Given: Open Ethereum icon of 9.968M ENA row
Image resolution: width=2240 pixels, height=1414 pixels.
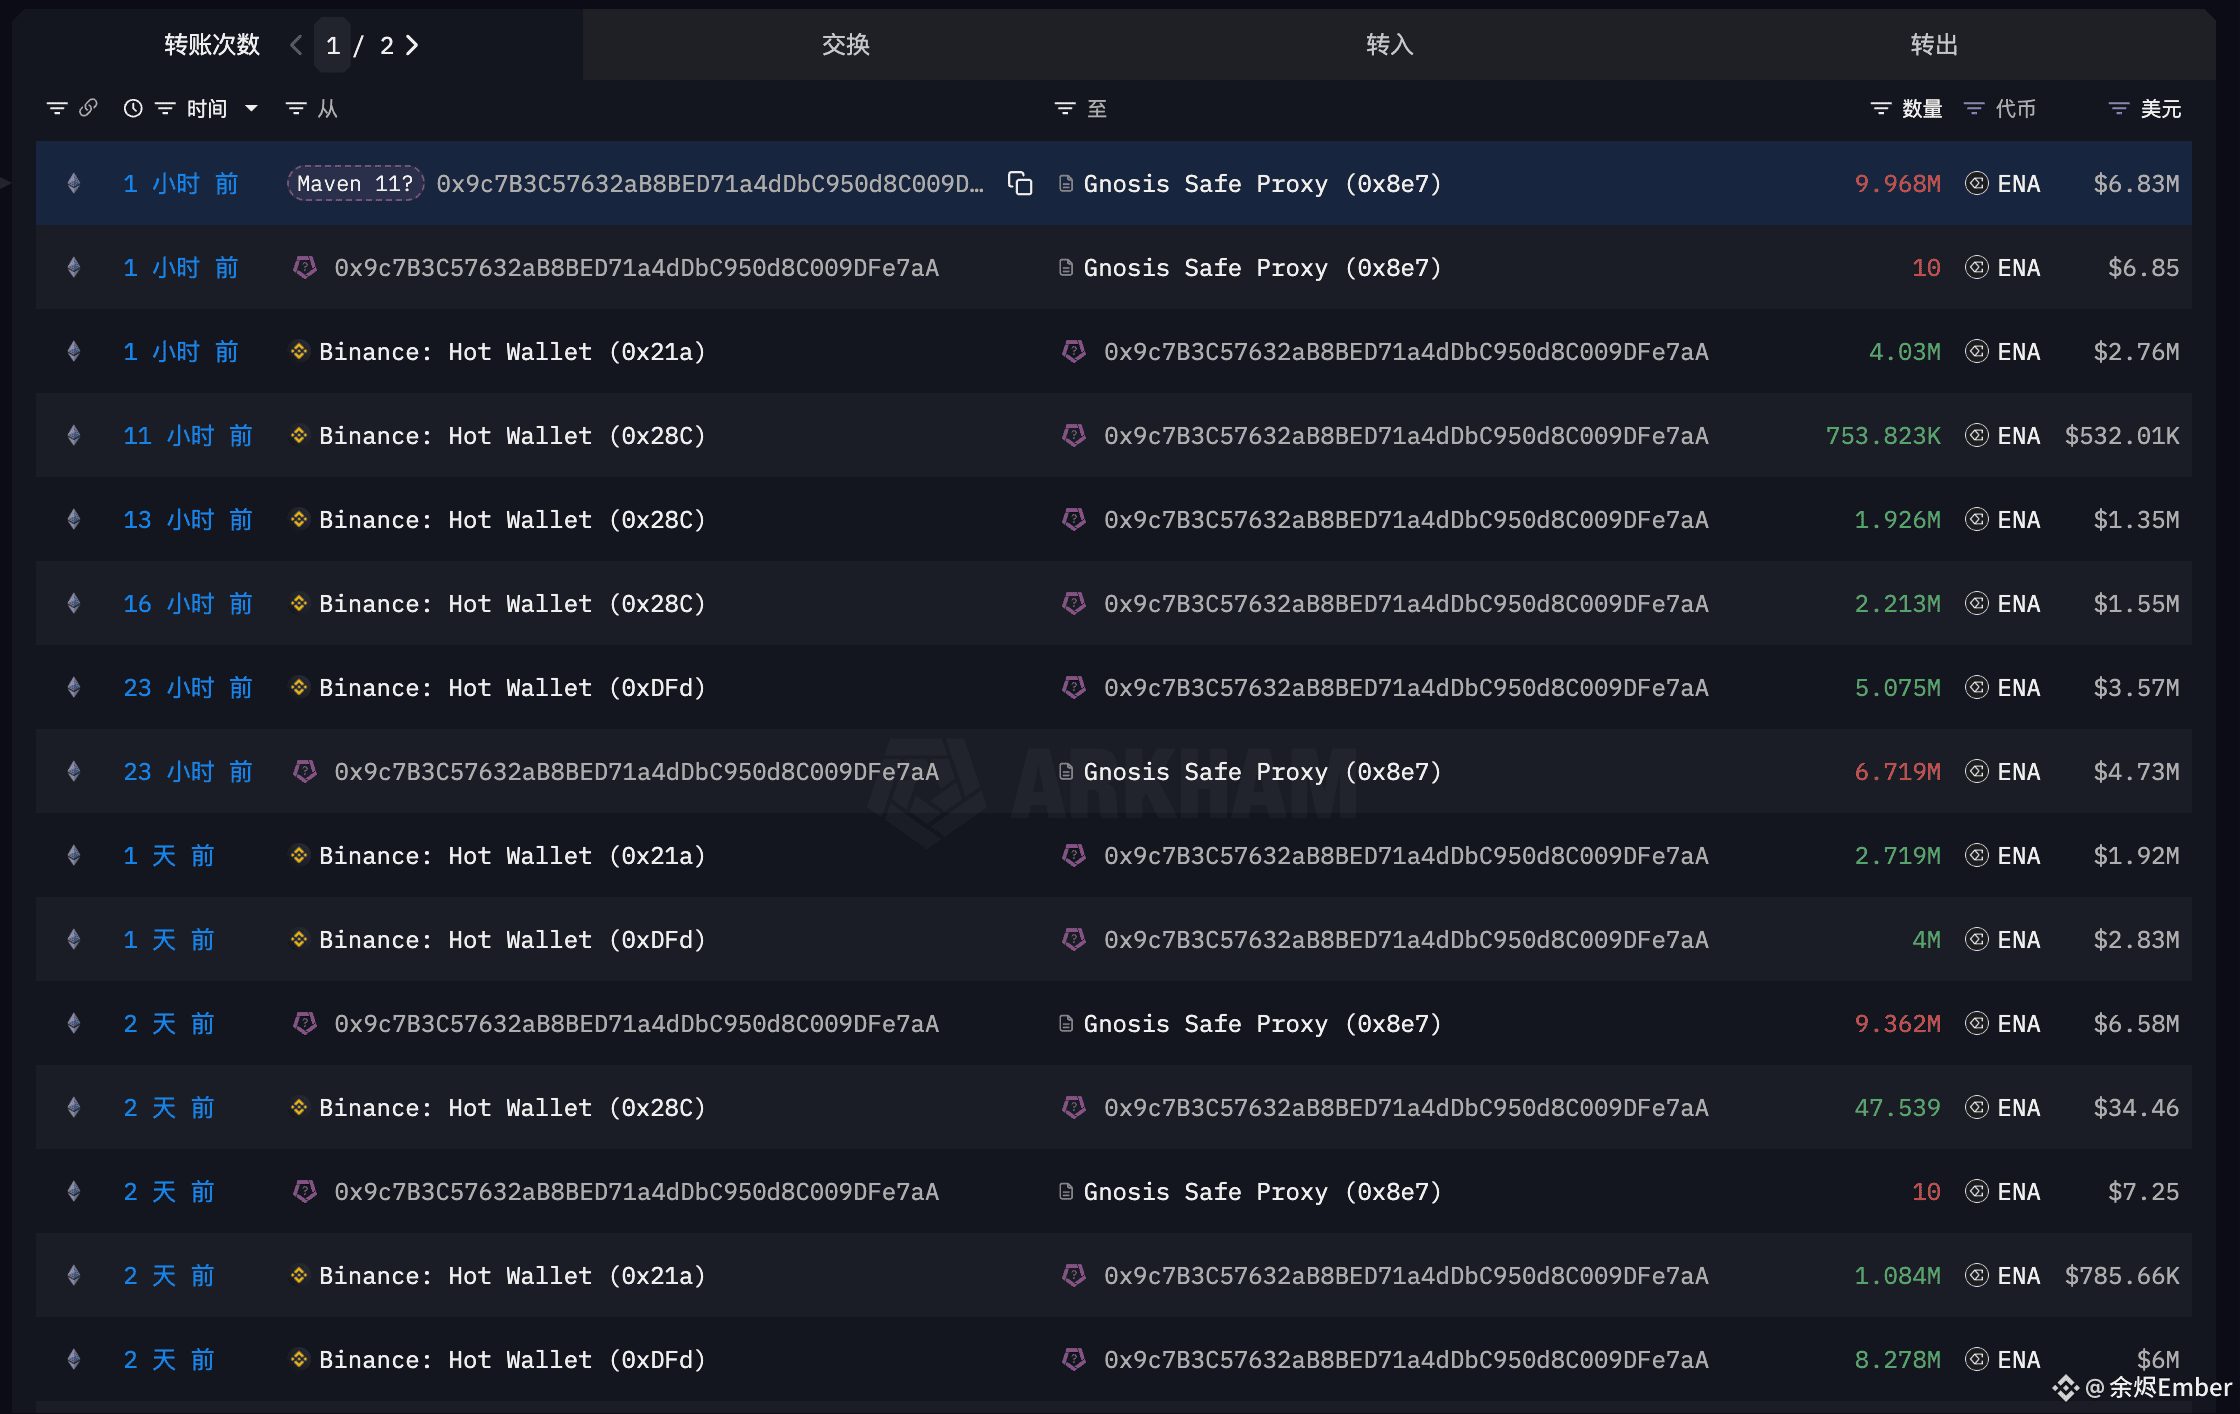Looking at the screenshot, I should [x=73, y=183].
